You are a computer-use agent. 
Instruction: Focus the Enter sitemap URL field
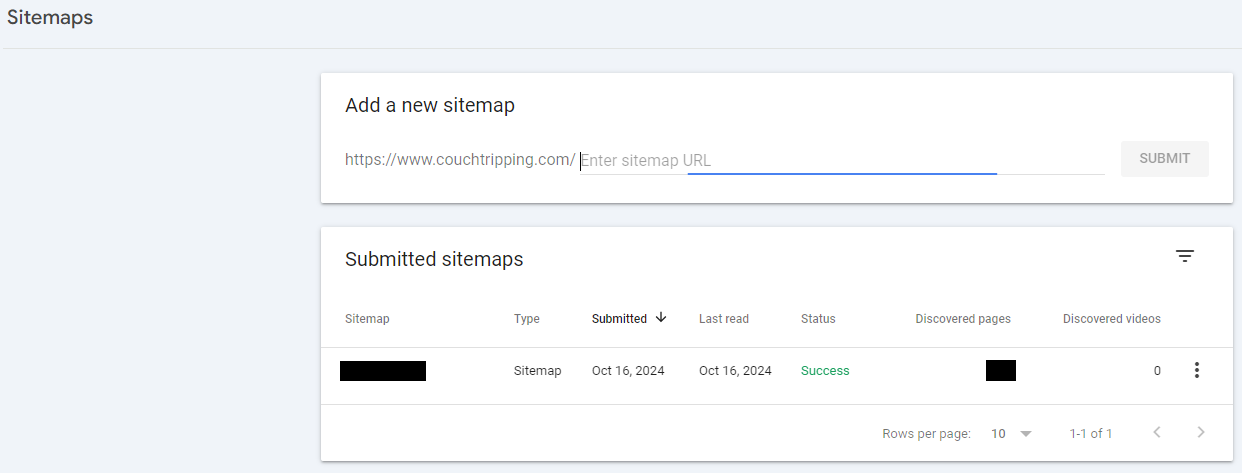click(842, 160)
